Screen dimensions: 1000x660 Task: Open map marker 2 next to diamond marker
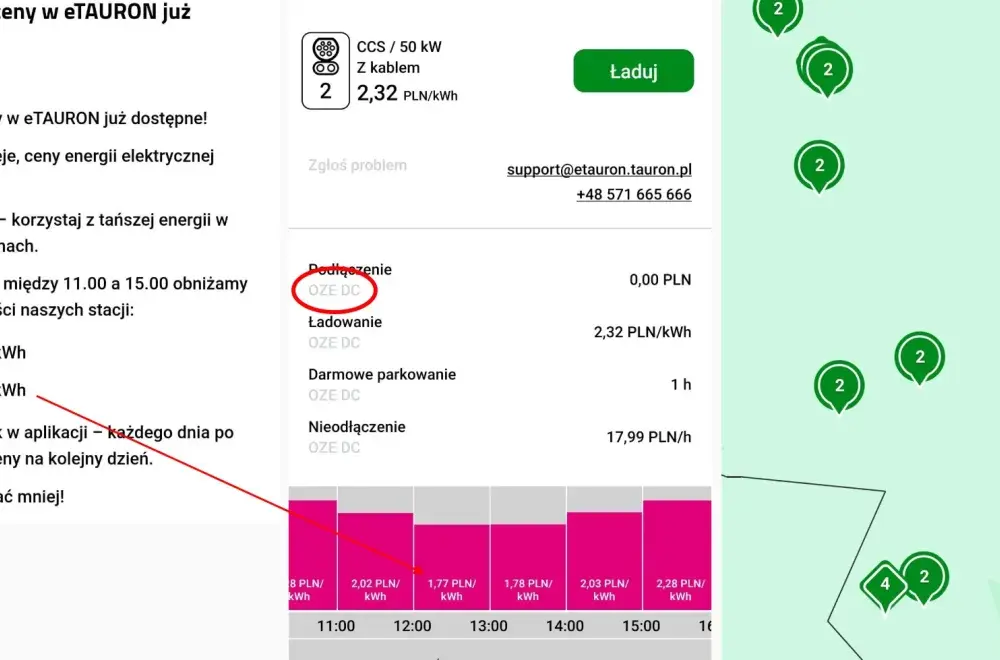[924, 577]
